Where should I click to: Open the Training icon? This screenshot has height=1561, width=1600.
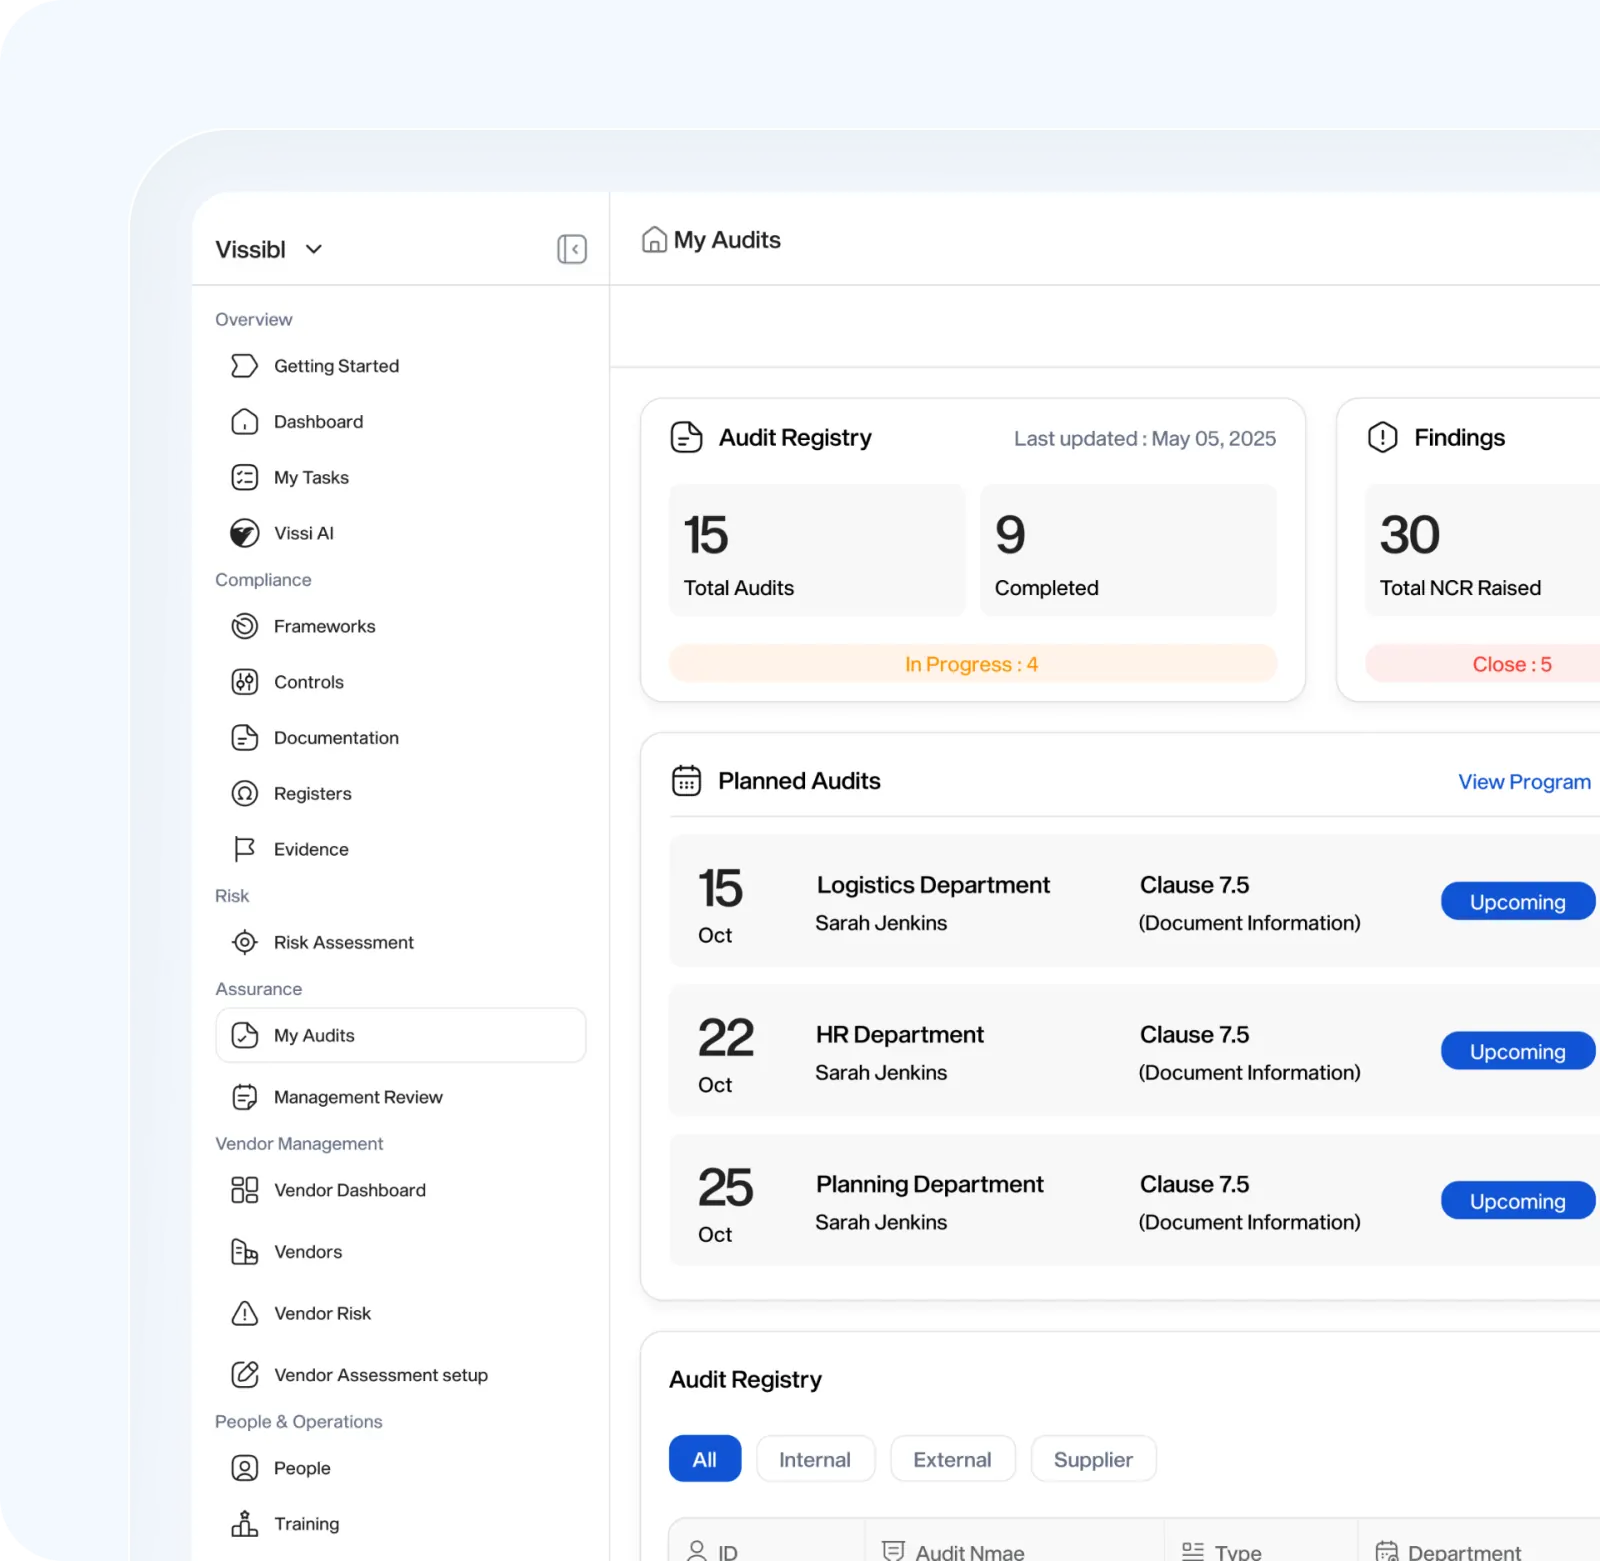pyautogui.click(x=244, y=1524)
